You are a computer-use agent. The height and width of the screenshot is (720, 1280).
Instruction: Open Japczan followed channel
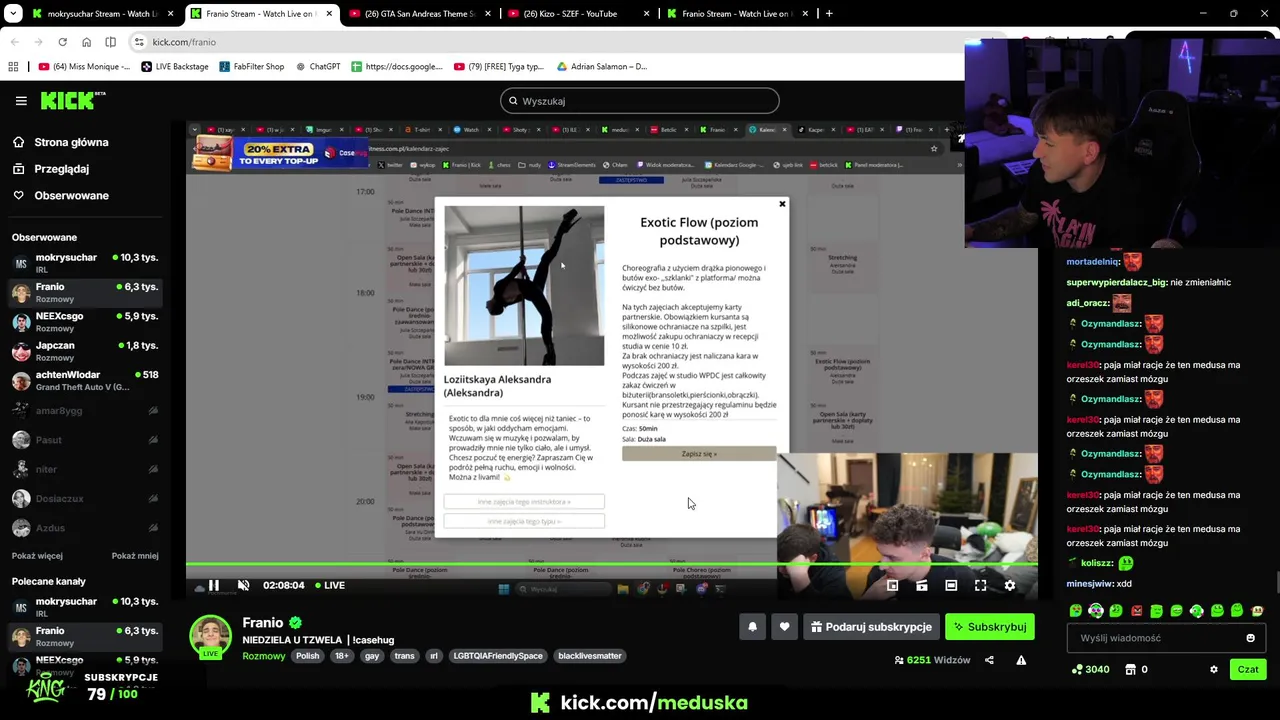click(x=85, y=351)
